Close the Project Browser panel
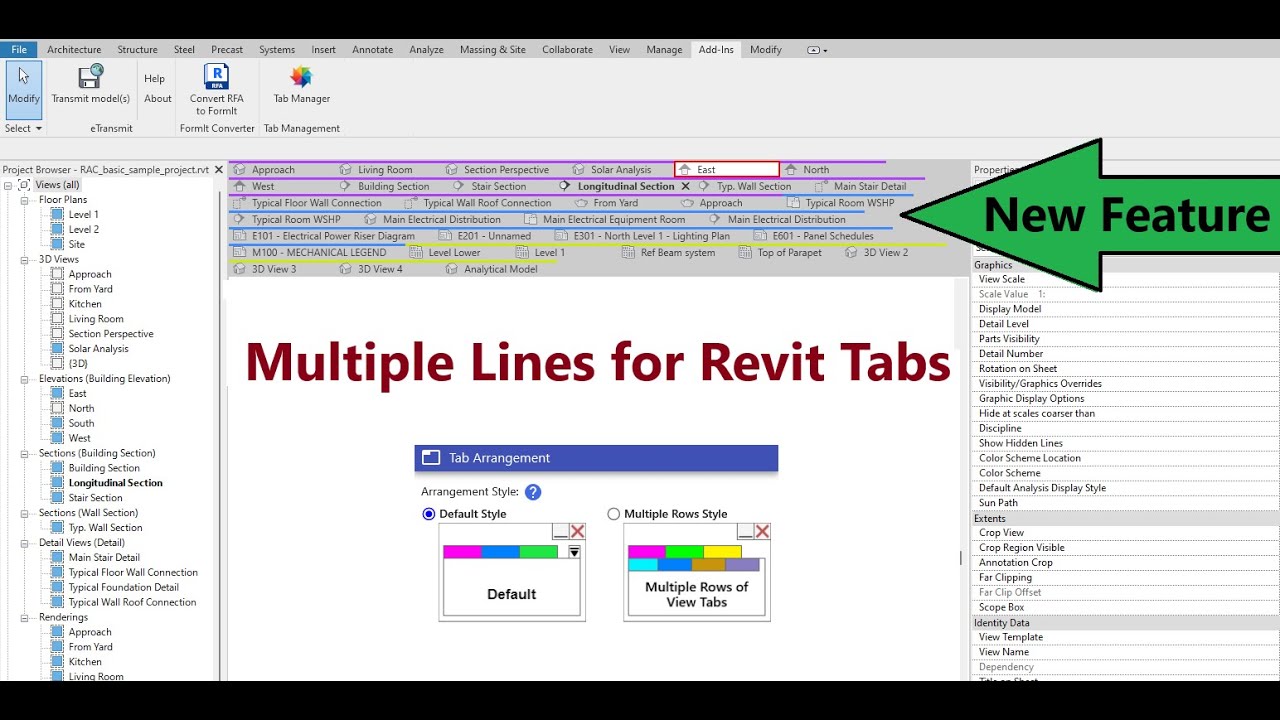The height and width of the screenshot is (720, 1280). [219, 170]
